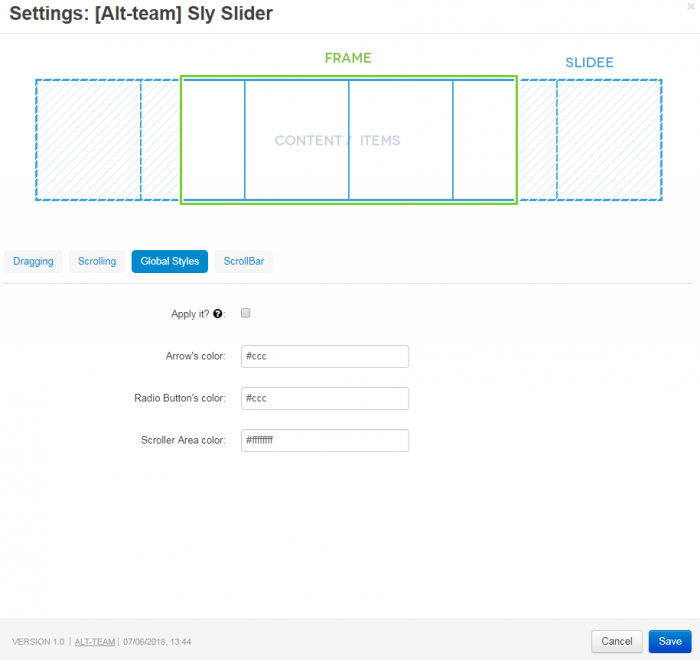Viewport: 700px width, 660px height.
Task: Click the FRAME label in the diagram
Action: click(348, 58)
